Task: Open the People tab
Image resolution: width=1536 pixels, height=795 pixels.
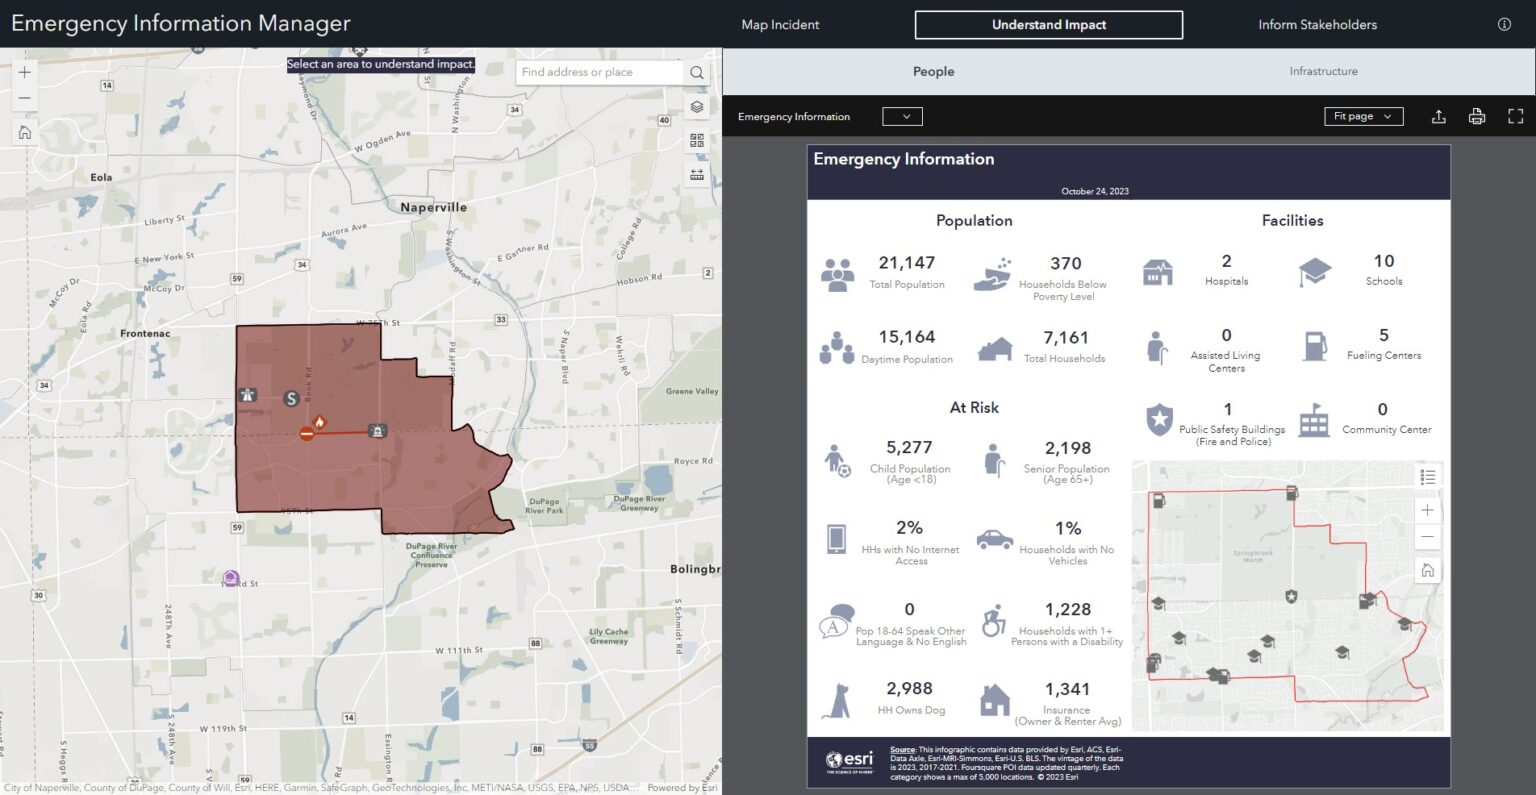Action: point(933,71)
